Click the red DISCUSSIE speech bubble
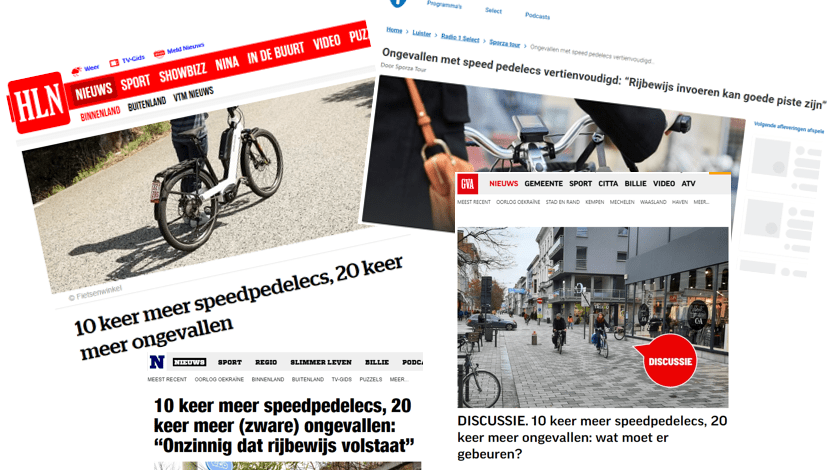The width and height of the screenshot is (830, 470). pos(668,361)
